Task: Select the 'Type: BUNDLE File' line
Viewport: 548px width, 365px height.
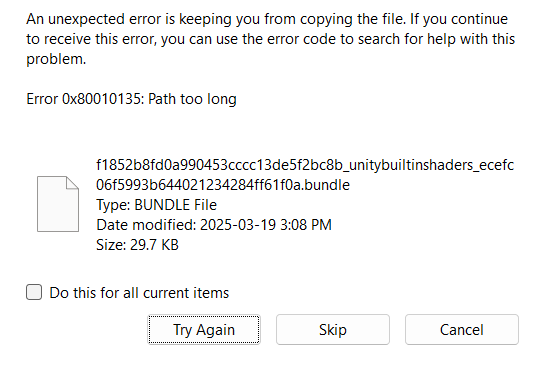Action: (x=156, y=205)
